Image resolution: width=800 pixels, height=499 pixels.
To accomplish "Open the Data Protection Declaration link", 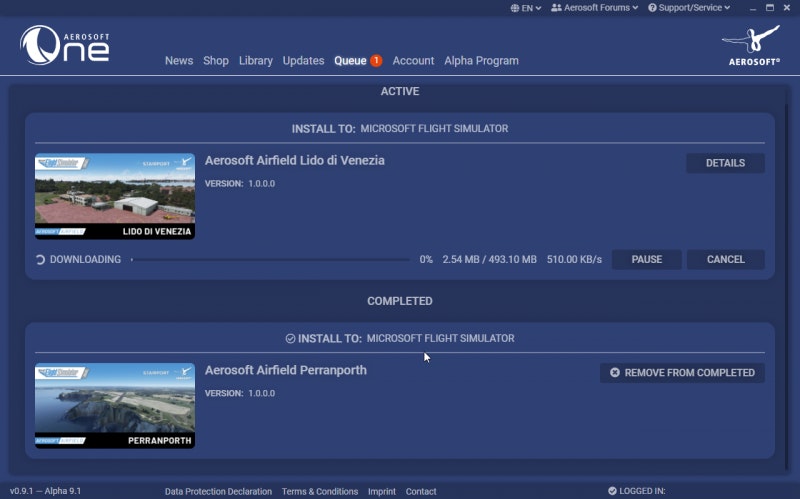I will (218, 491).
